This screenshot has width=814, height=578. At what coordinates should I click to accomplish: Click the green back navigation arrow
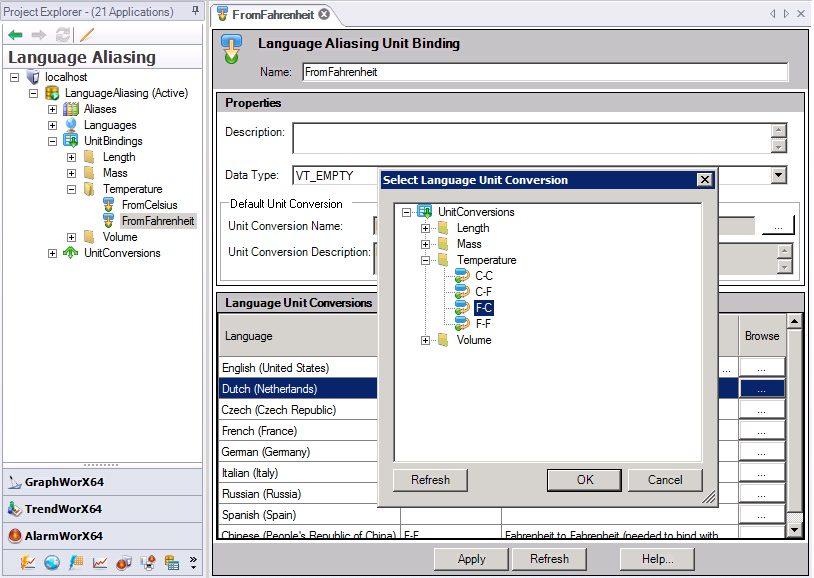(18, 34)
